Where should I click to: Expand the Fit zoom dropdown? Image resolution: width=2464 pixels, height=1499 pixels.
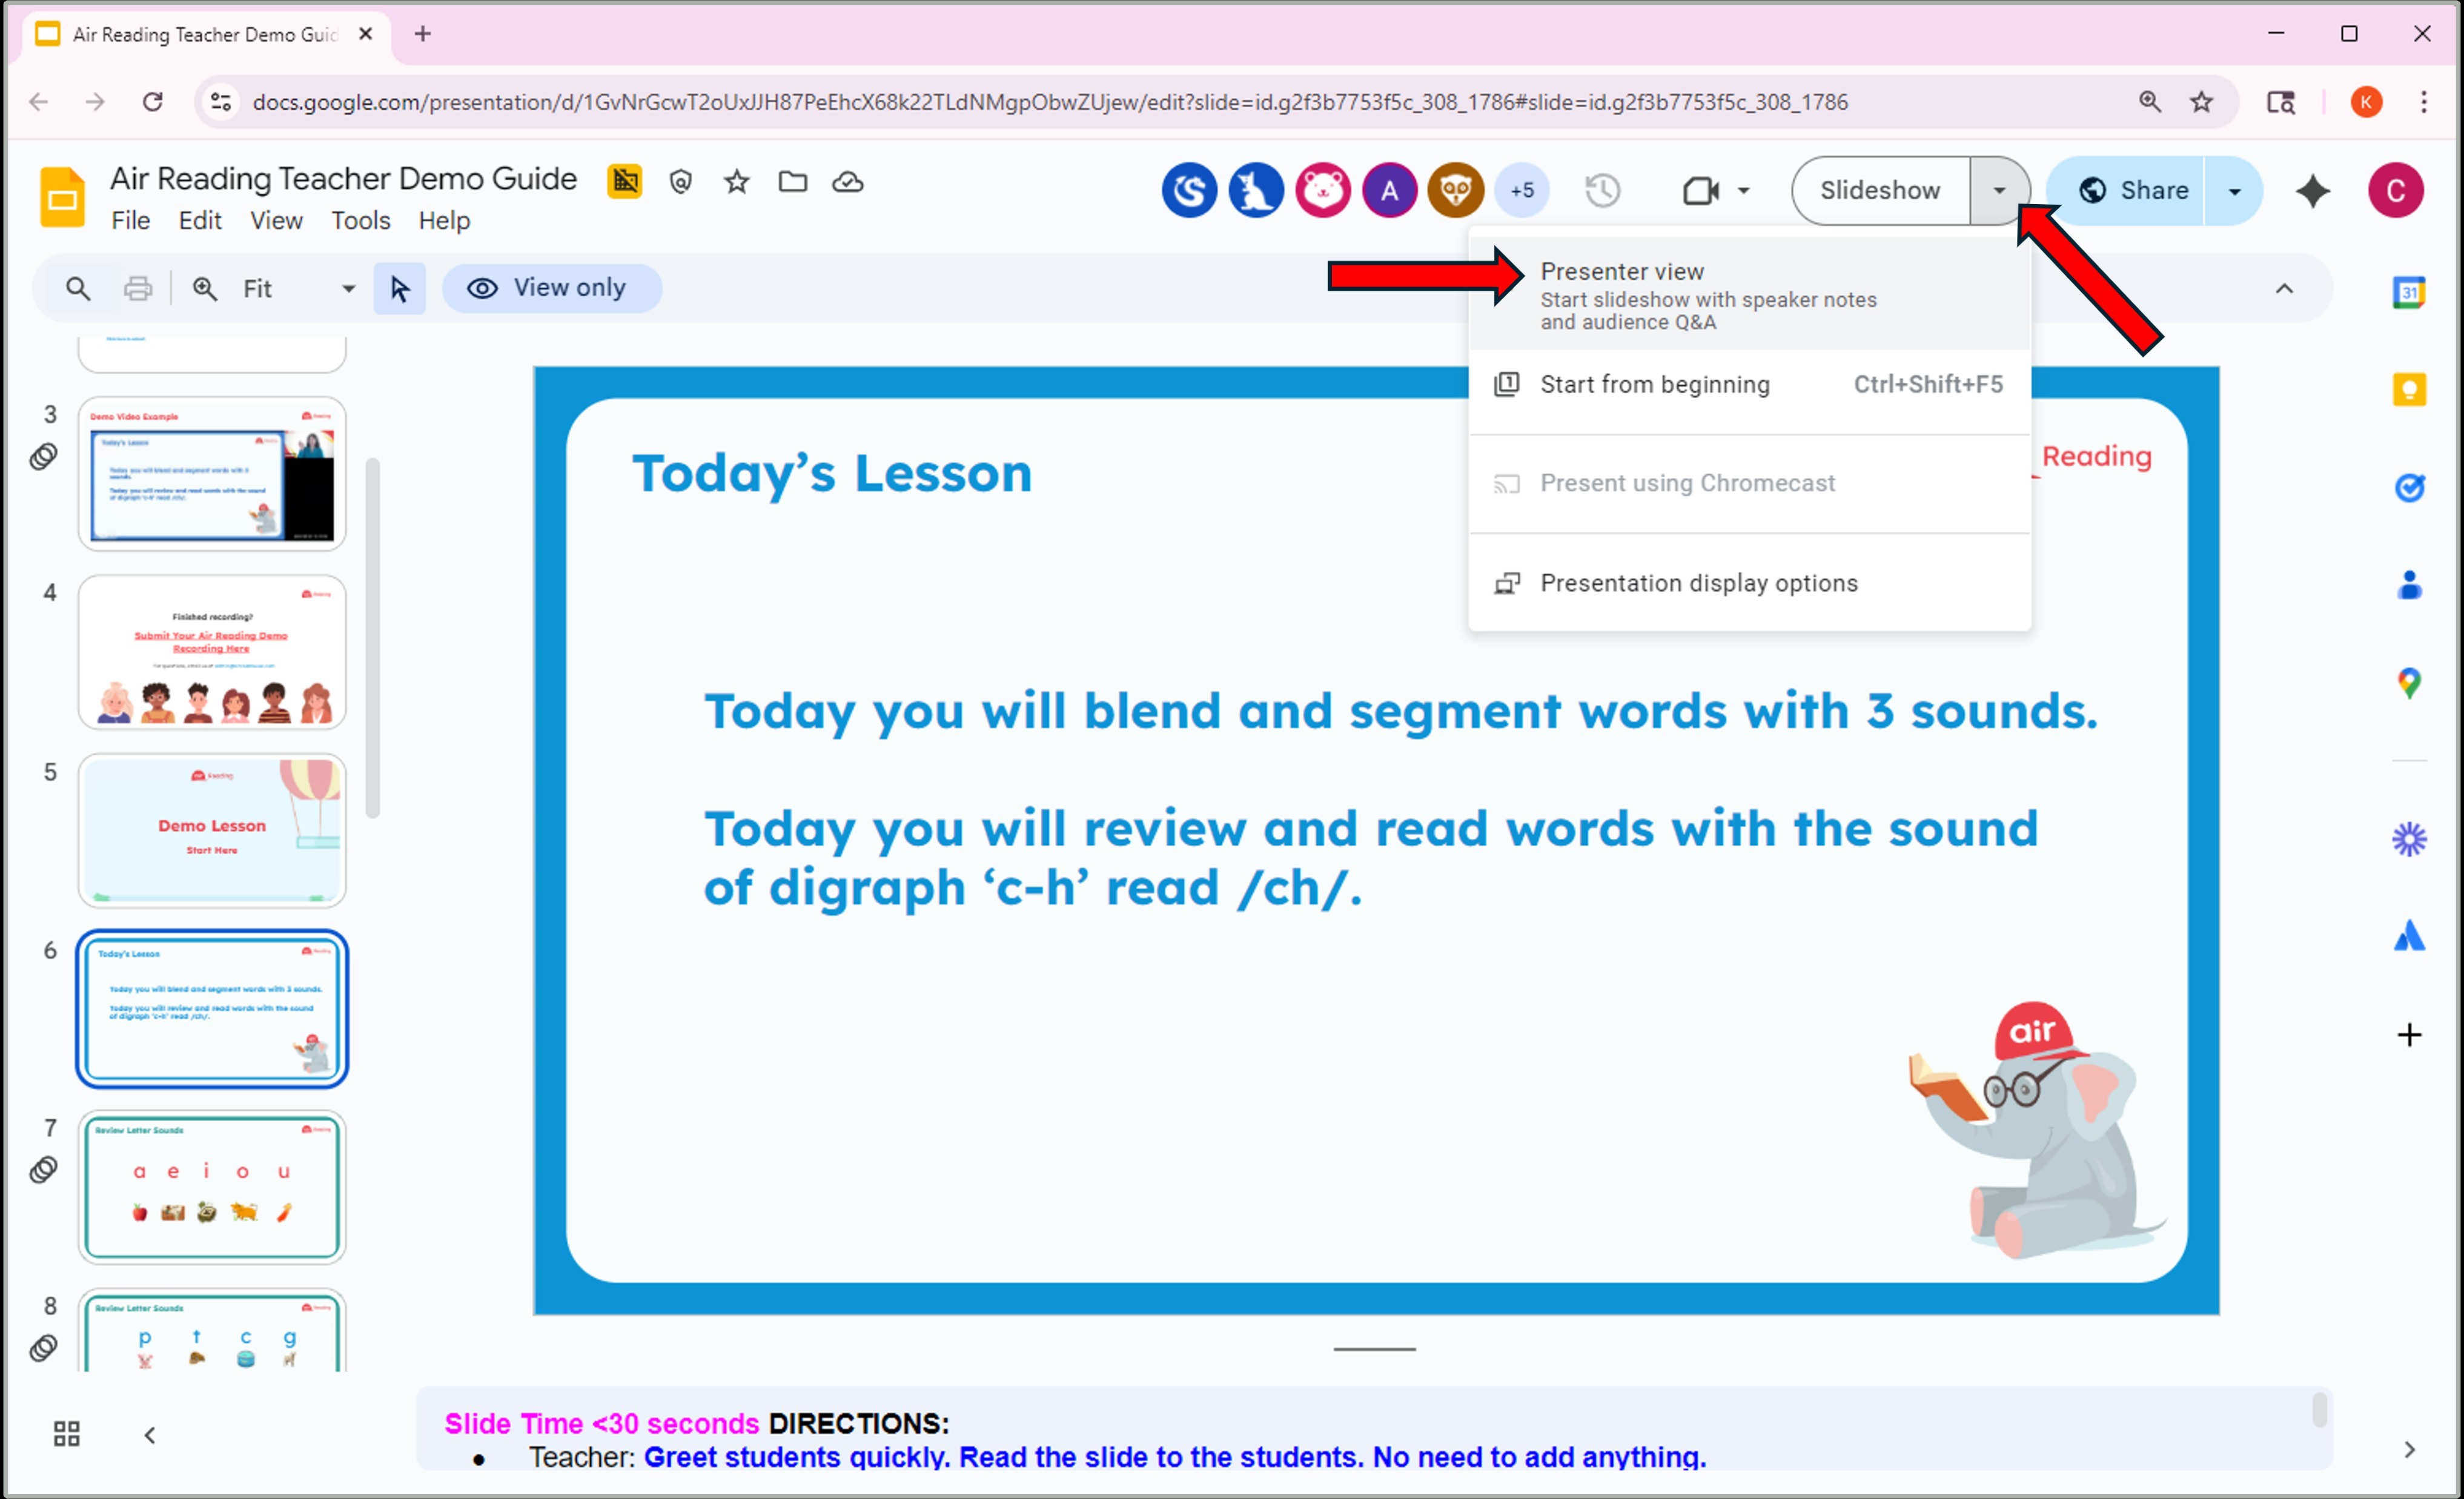click(x=348, y=289)
